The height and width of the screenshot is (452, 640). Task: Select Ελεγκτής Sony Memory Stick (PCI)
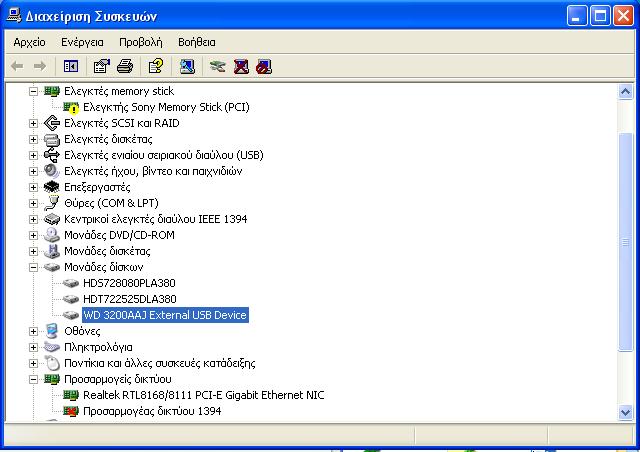[x=166, y=107]
